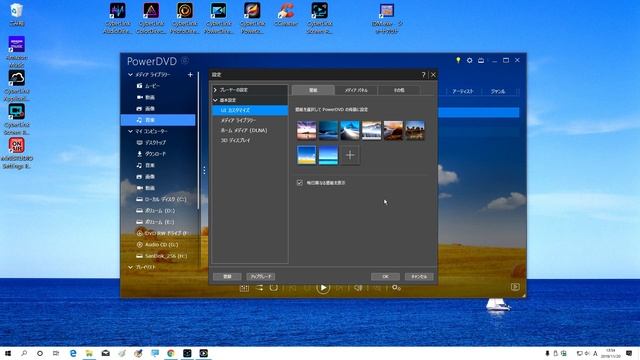The image size is (640, 360).
Task: Click the icon at PowerDVD's lower-right corner
Action: pyautogui.click(x=515, y=287)
